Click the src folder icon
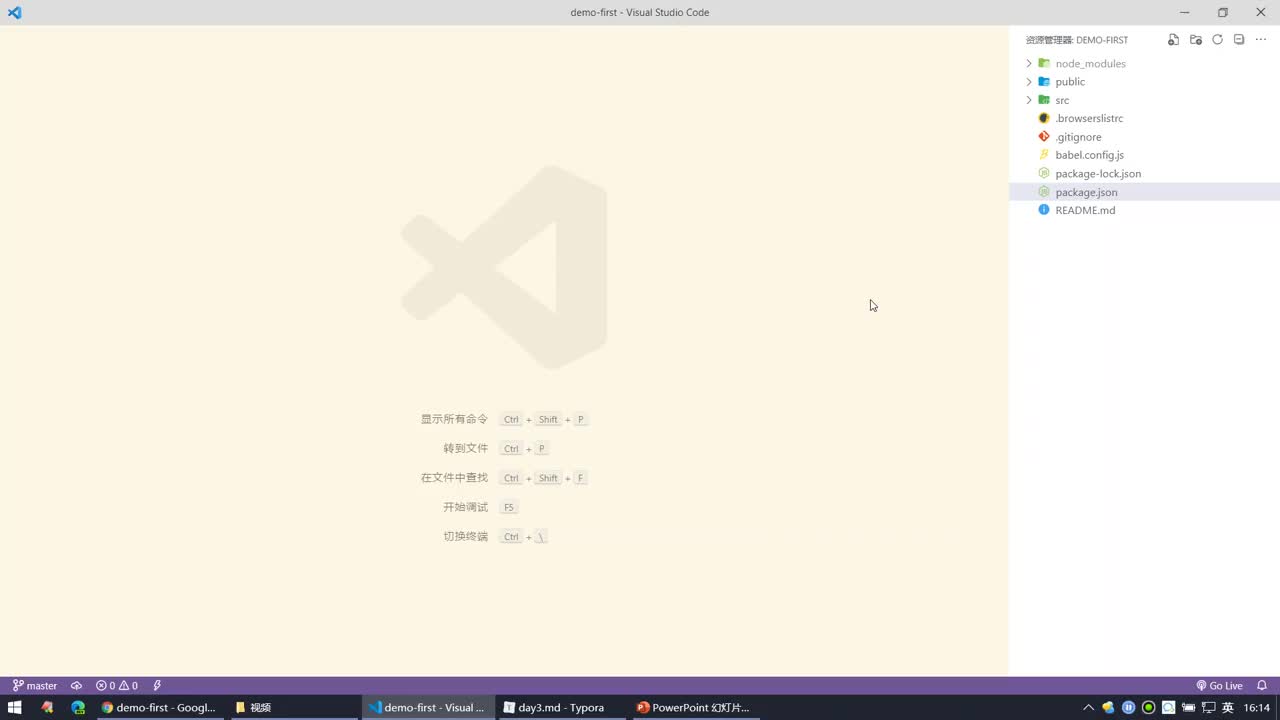The image size is (1280, 720). point(1044,100)
